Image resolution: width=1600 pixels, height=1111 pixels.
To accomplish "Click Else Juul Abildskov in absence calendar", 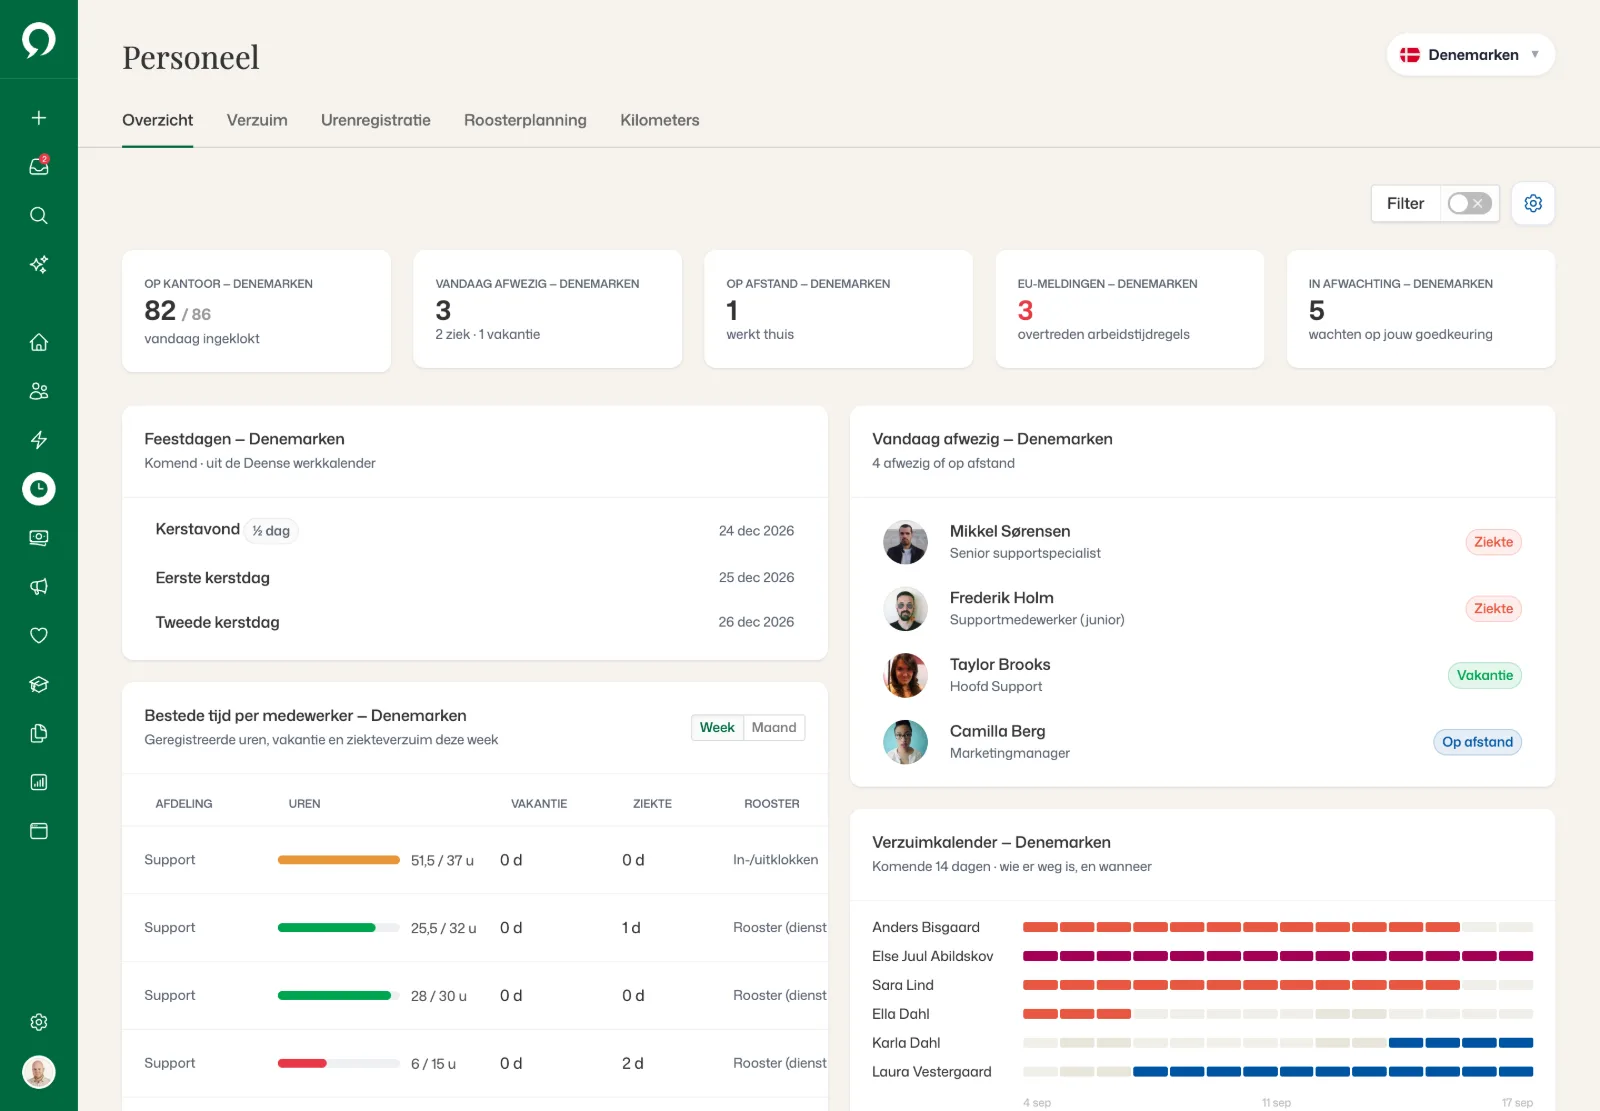I will pos(933,956).
